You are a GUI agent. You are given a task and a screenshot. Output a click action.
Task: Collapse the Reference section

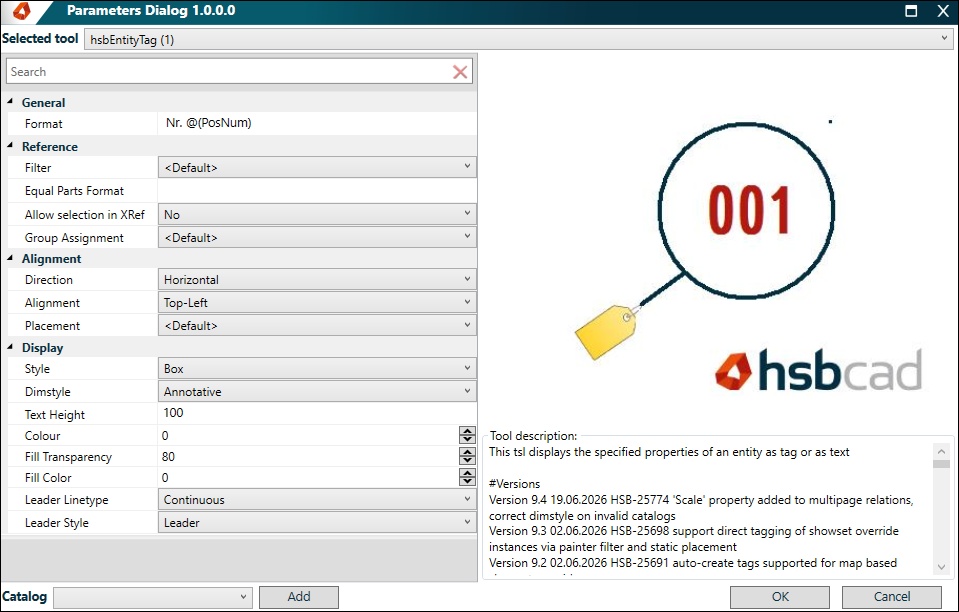coord(10,146)
